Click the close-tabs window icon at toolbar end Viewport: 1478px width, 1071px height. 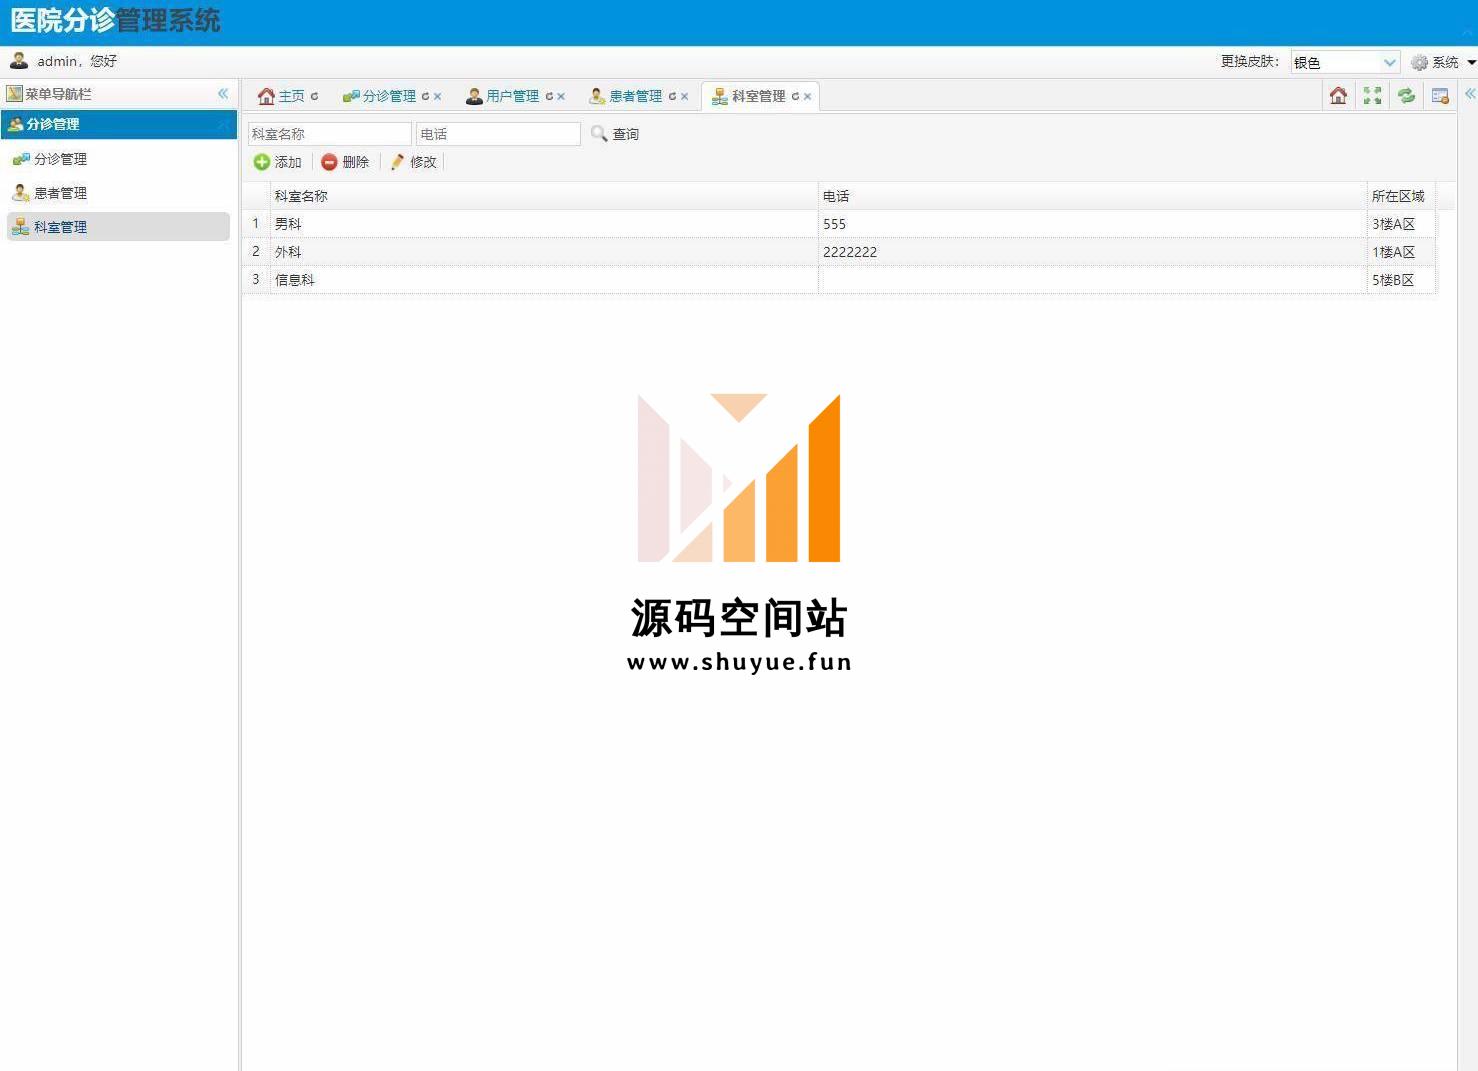(1440, 95)
